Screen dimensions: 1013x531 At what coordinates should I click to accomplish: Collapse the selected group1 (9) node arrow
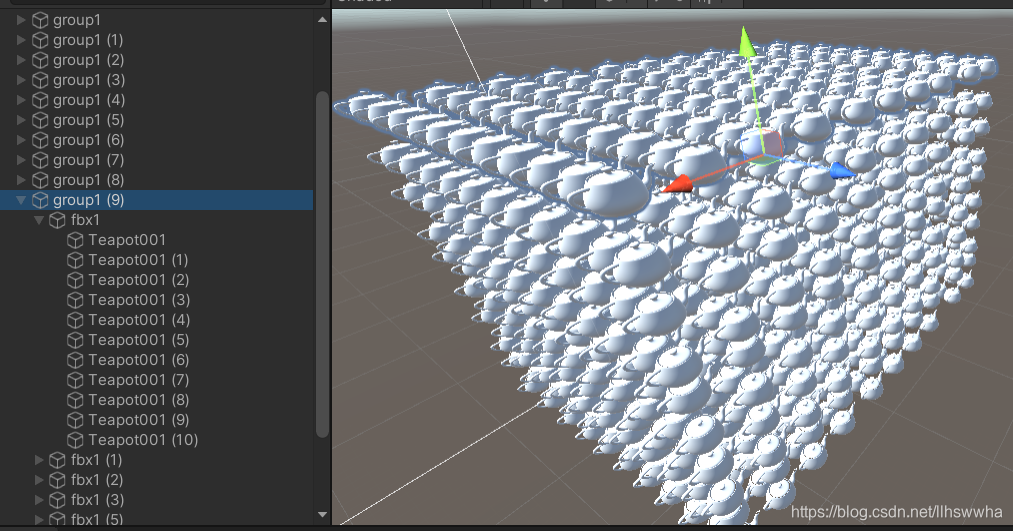[21, 200]
